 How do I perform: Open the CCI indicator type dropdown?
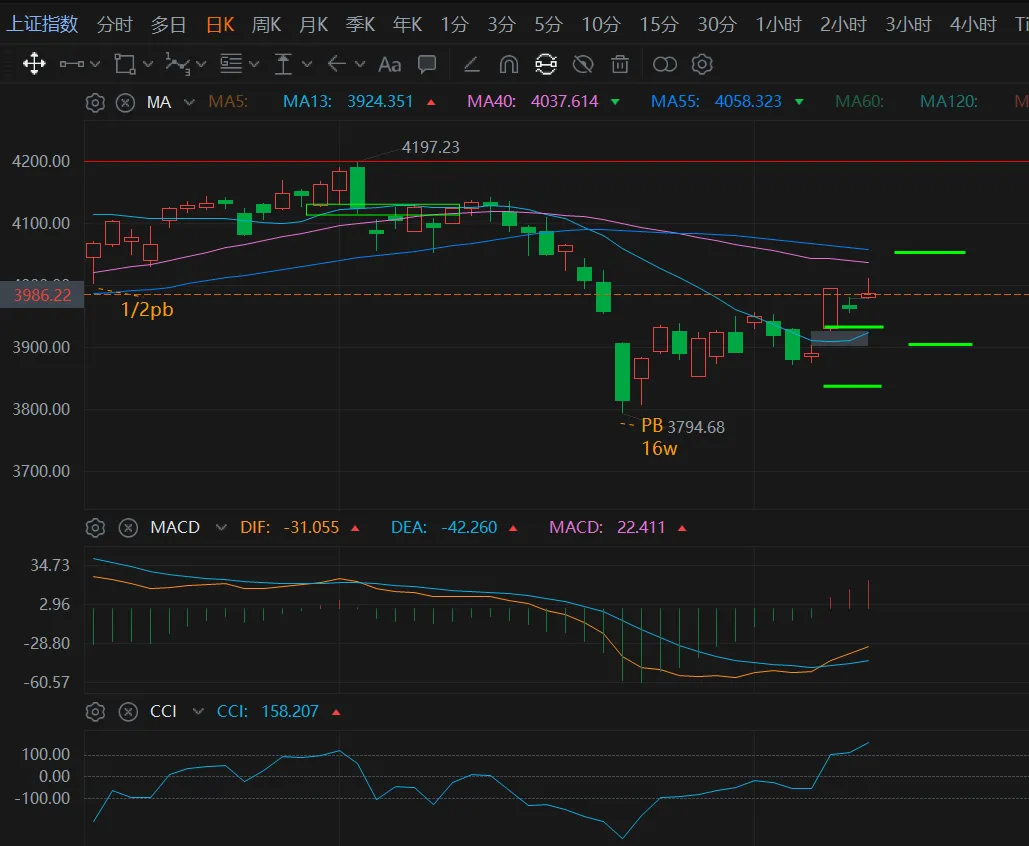(x=198, y=712)
